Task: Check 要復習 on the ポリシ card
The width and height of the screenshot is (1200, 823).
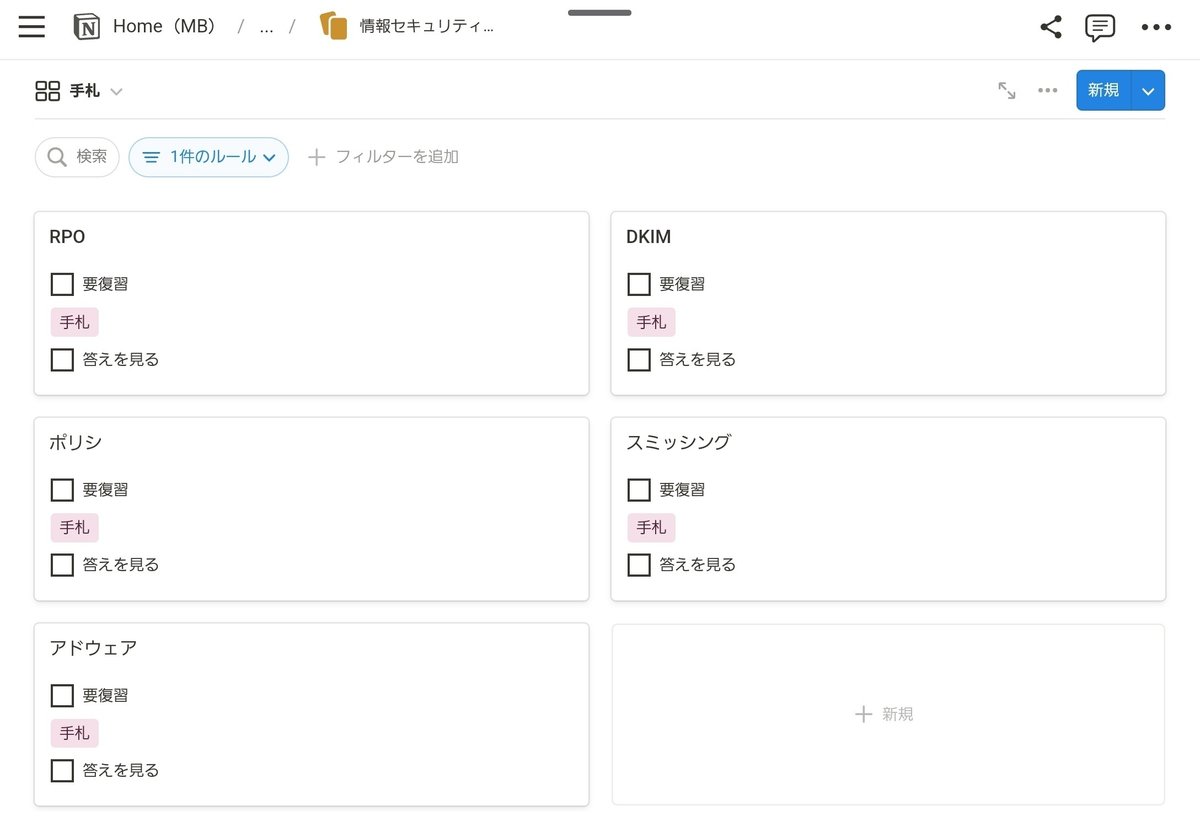Action: (62, 490)
